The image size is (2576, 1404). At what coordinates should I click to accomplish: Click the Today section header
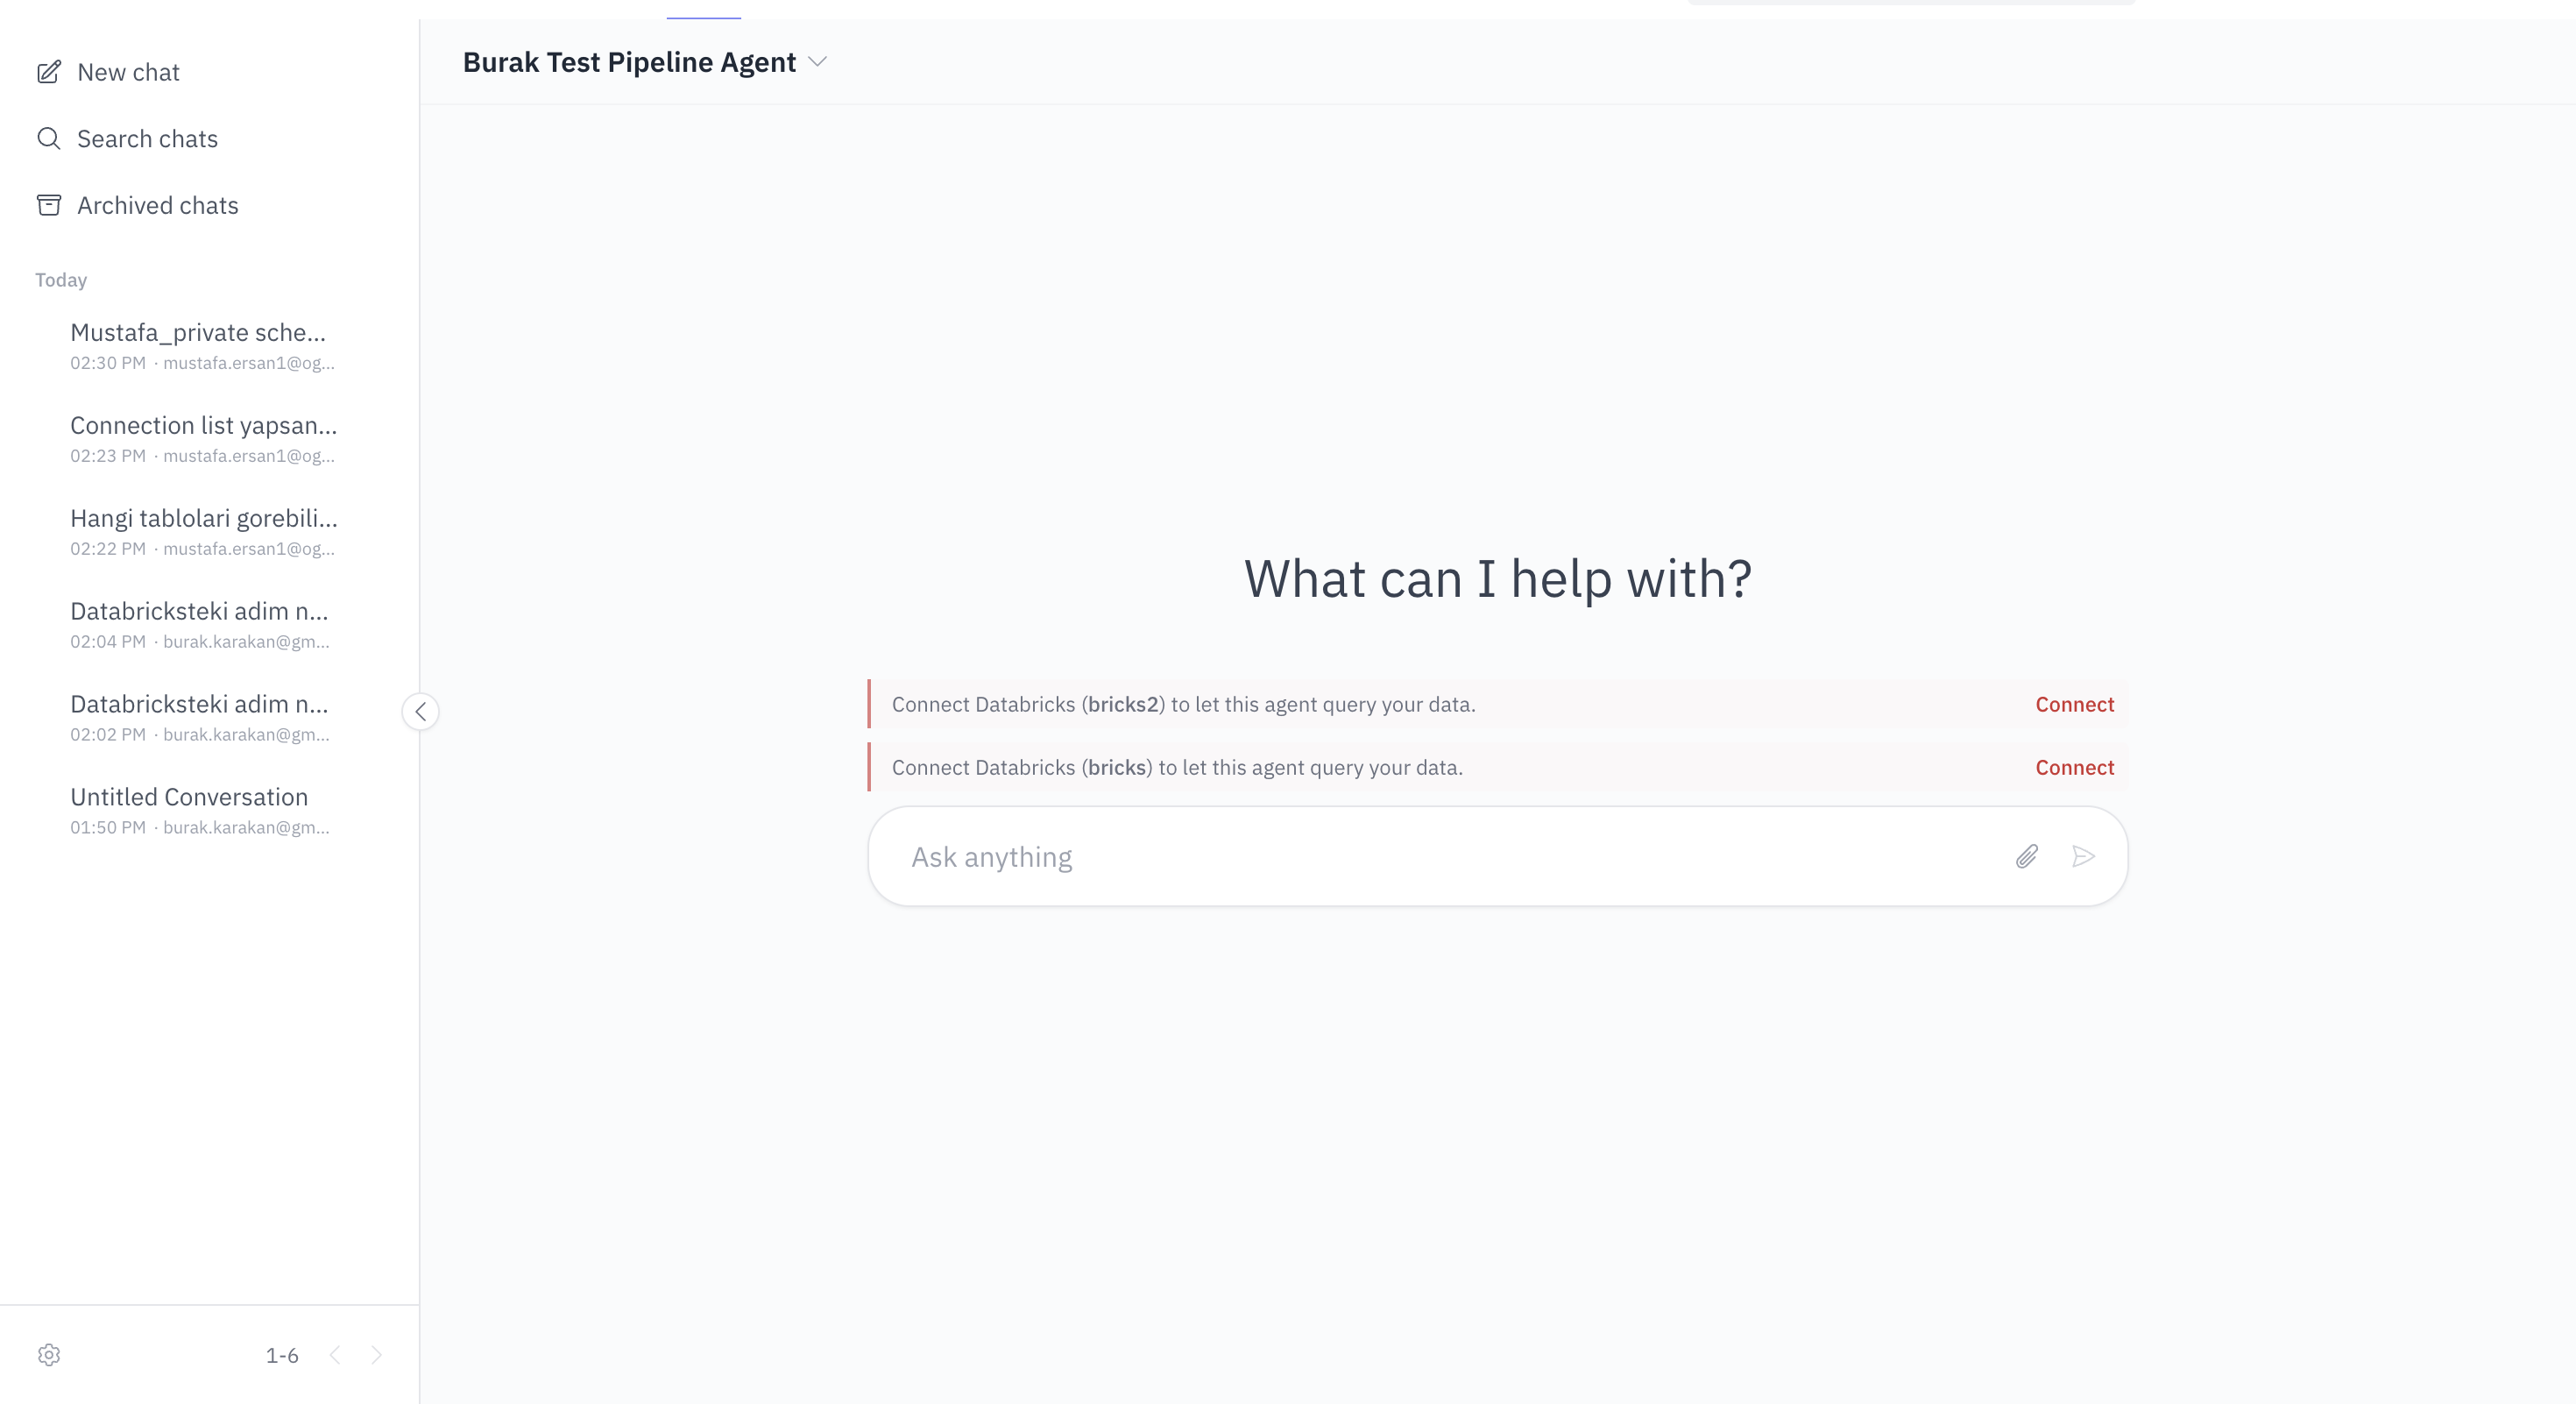(x=61, y=280)
